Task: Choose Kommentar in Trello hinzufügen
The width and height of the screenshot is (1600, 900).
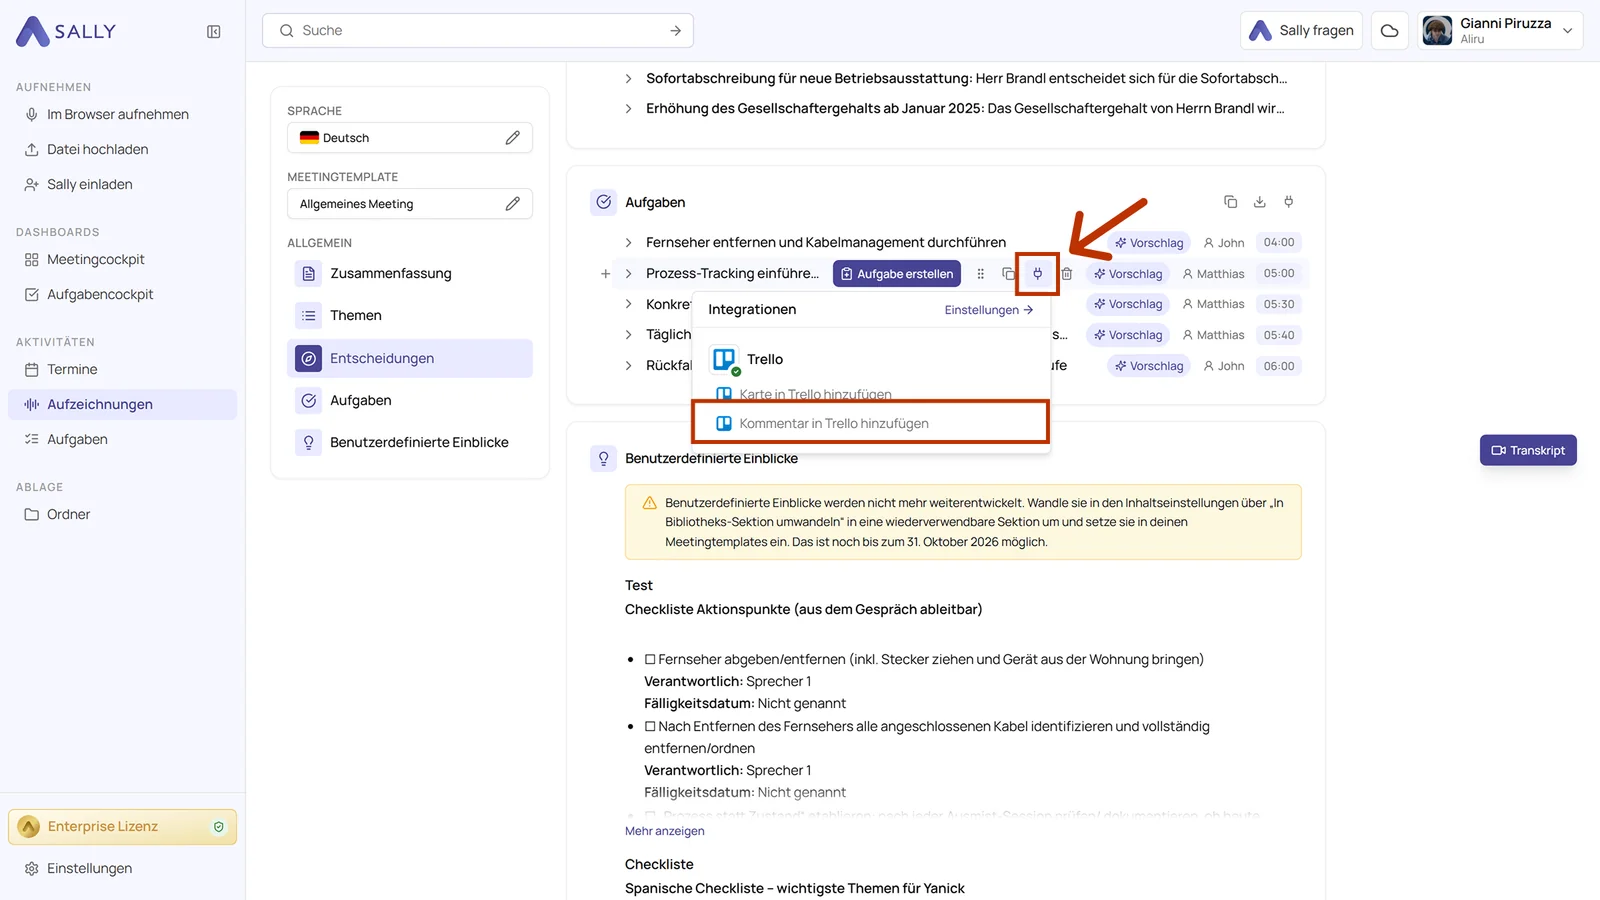Action: click(870, 423)
